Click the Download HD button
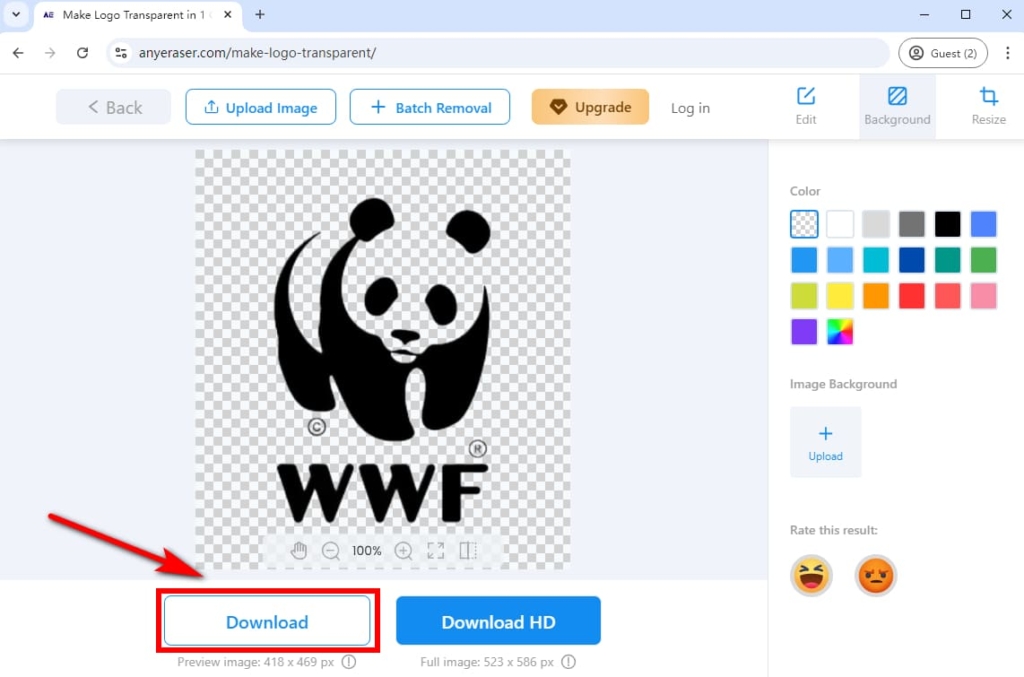Viewport: 1024px width, 677px height. pyautogui.click(x=498, y=620)
